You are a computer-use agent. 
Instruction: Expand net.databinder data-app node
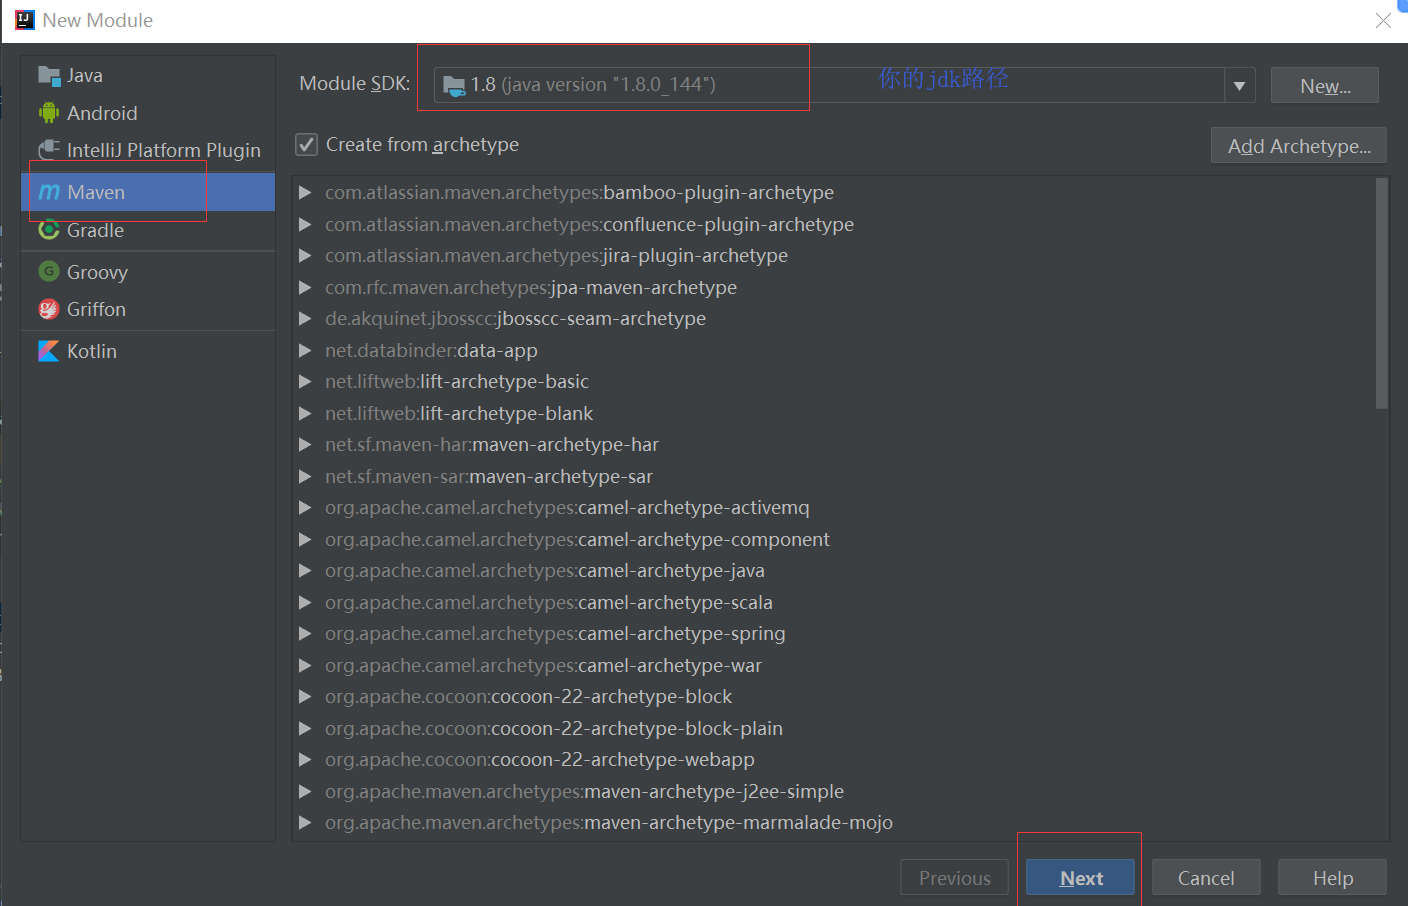coord(305,350)
